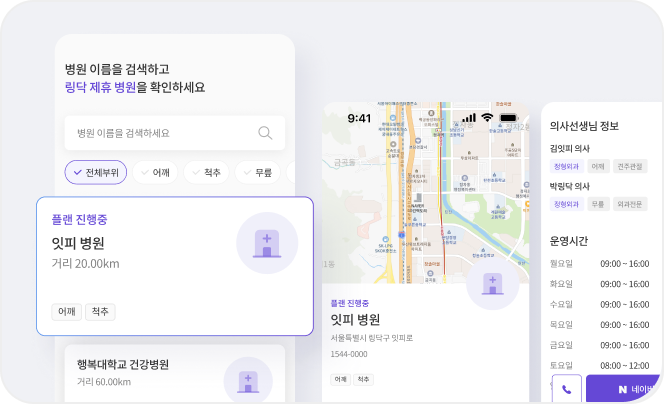Click hospital icon on 잇피 병원 card
This screenshot has height=404, width=664.
[x=267, y=244]
